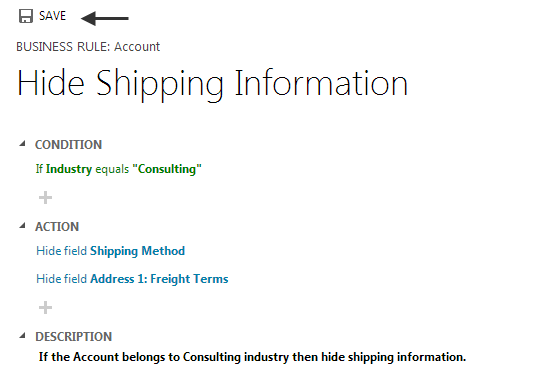534x391 pixels.
Task: Click the DESCRIPTION section header
Action: (74, 337)
